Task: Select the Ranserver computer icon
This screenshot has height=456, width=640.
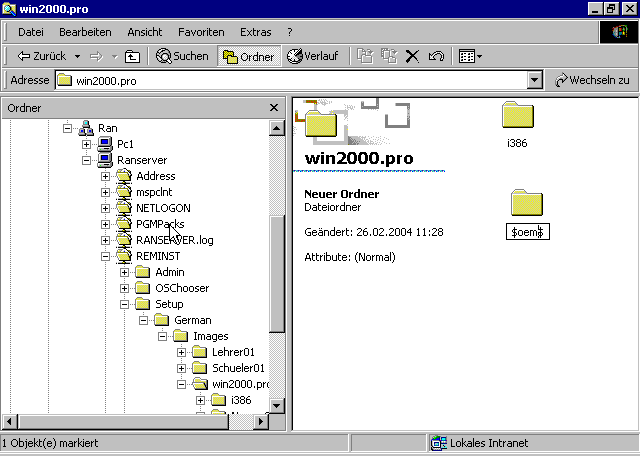Action: (105, 160)
